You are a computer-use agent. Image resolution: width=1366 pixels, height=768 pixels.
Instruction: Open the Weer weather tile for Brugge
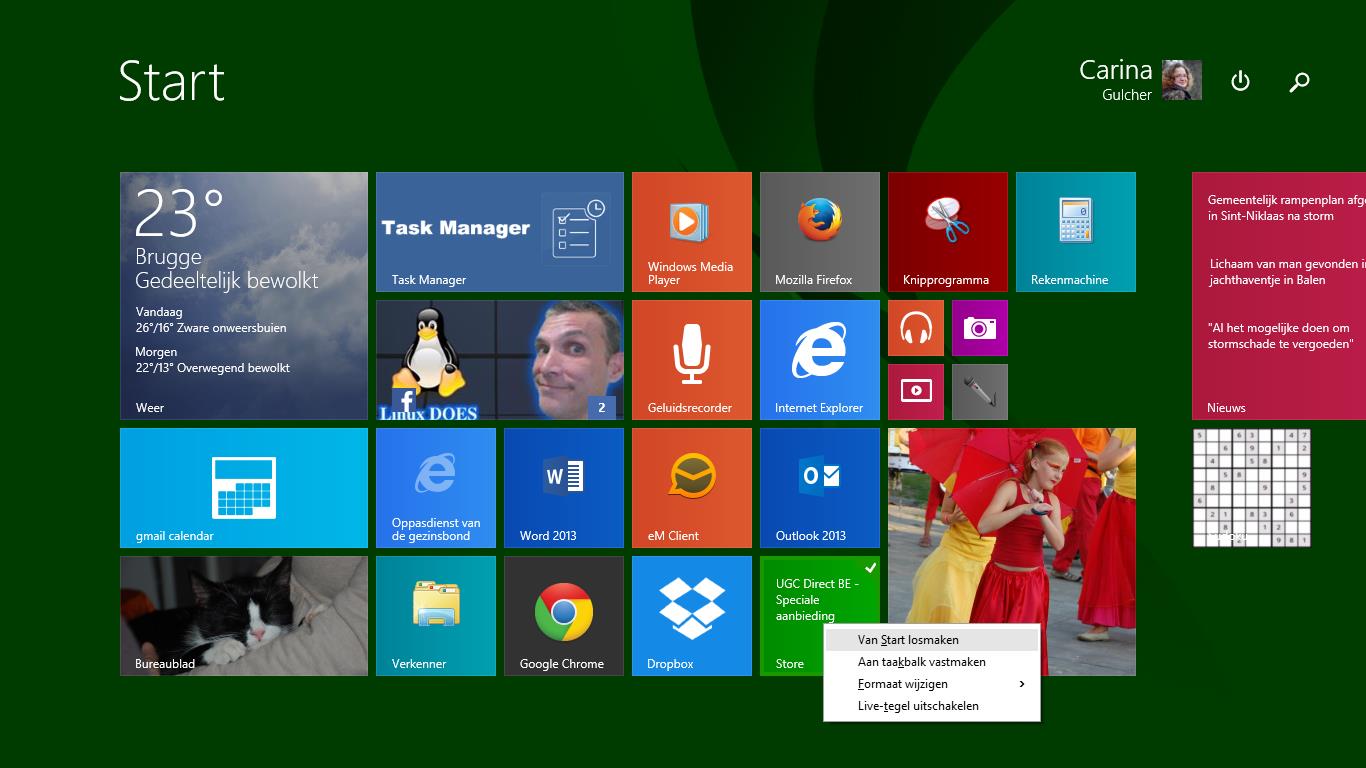point(244,295)
